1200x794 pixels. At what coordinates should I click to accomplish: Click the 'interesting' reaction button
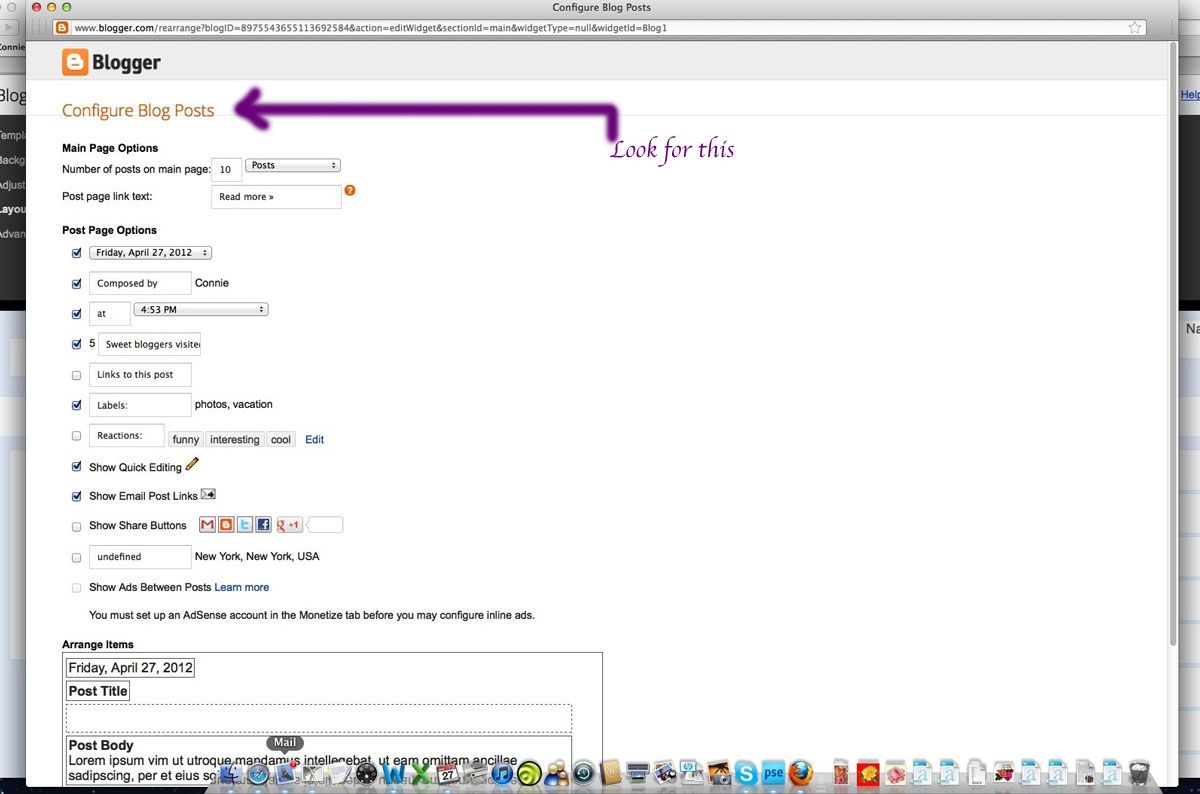[234, 440]
